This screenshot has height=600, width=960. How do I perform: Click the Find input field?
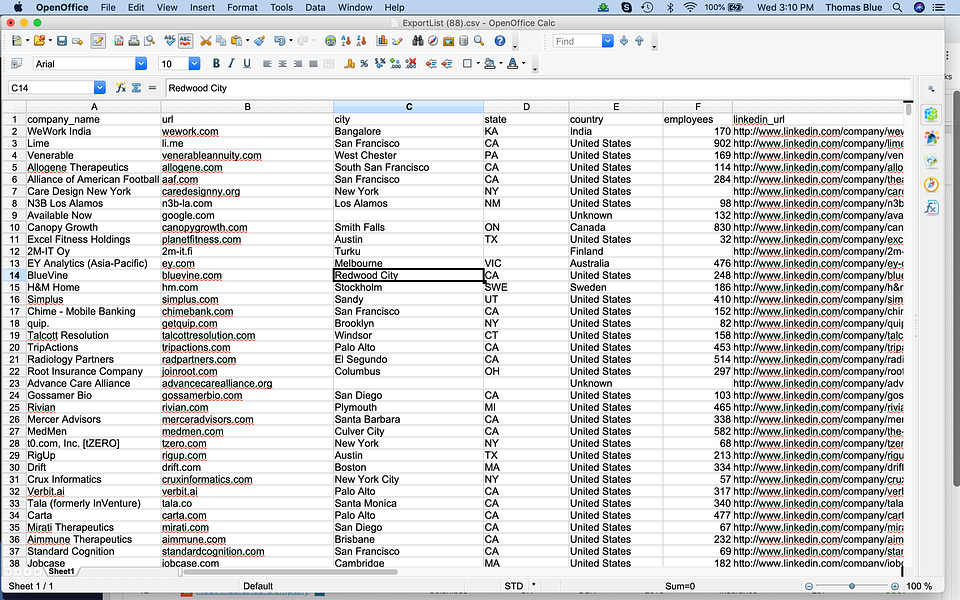click(577, 41)
